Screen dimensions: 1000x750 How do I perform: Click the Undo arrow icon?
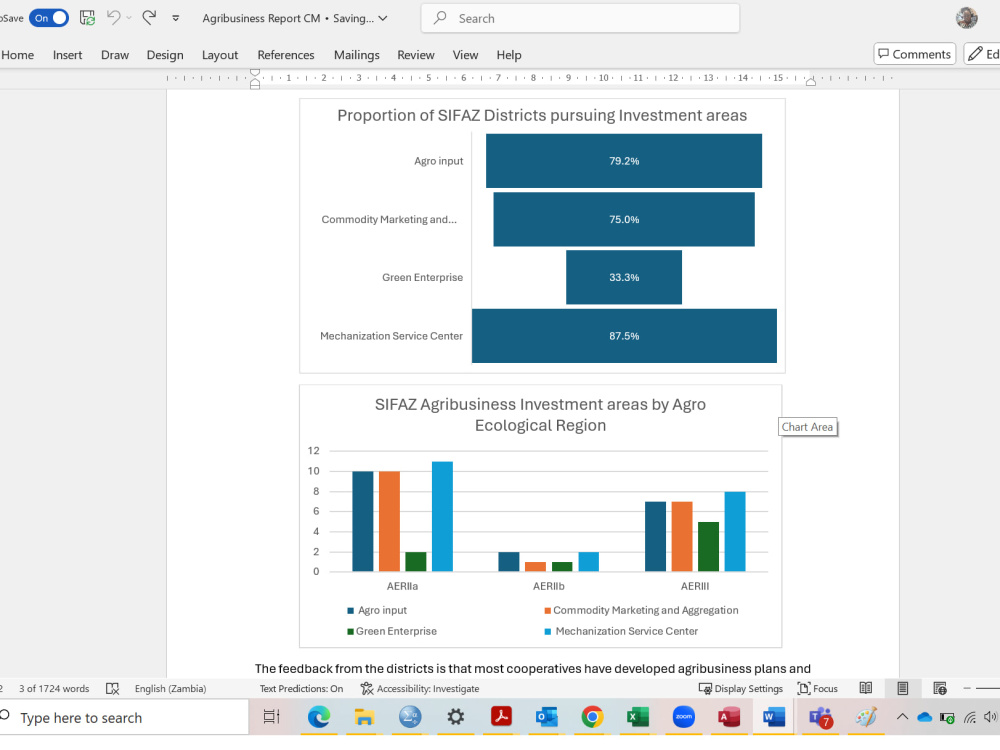click(114, 17)
